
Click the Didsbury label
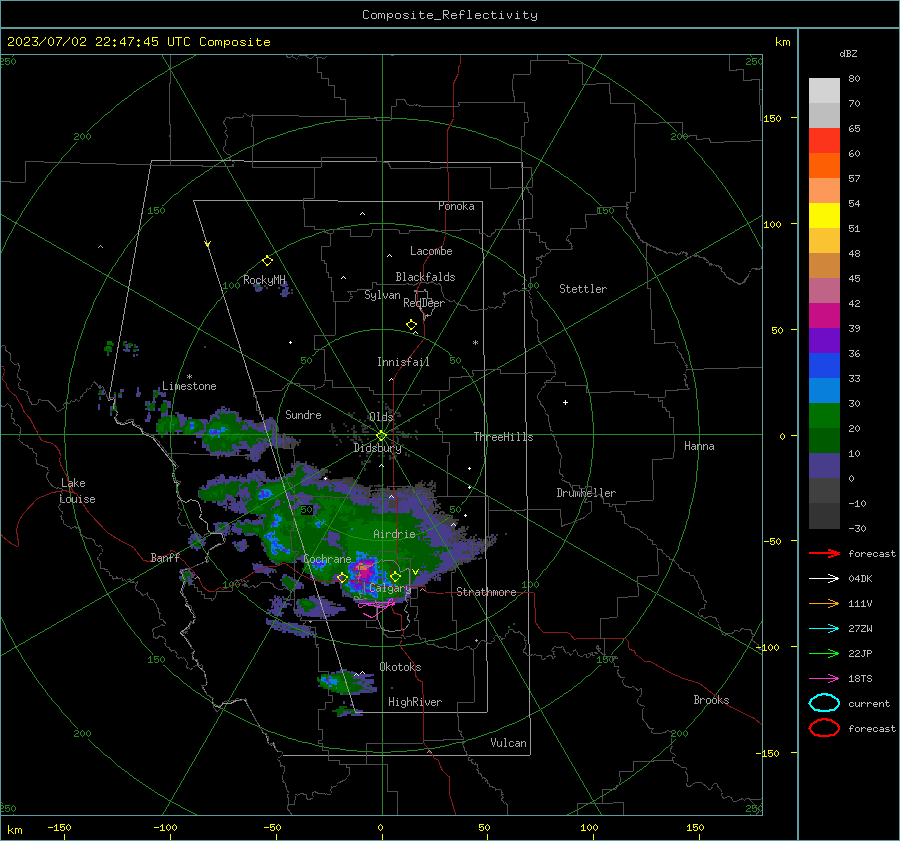377,448
